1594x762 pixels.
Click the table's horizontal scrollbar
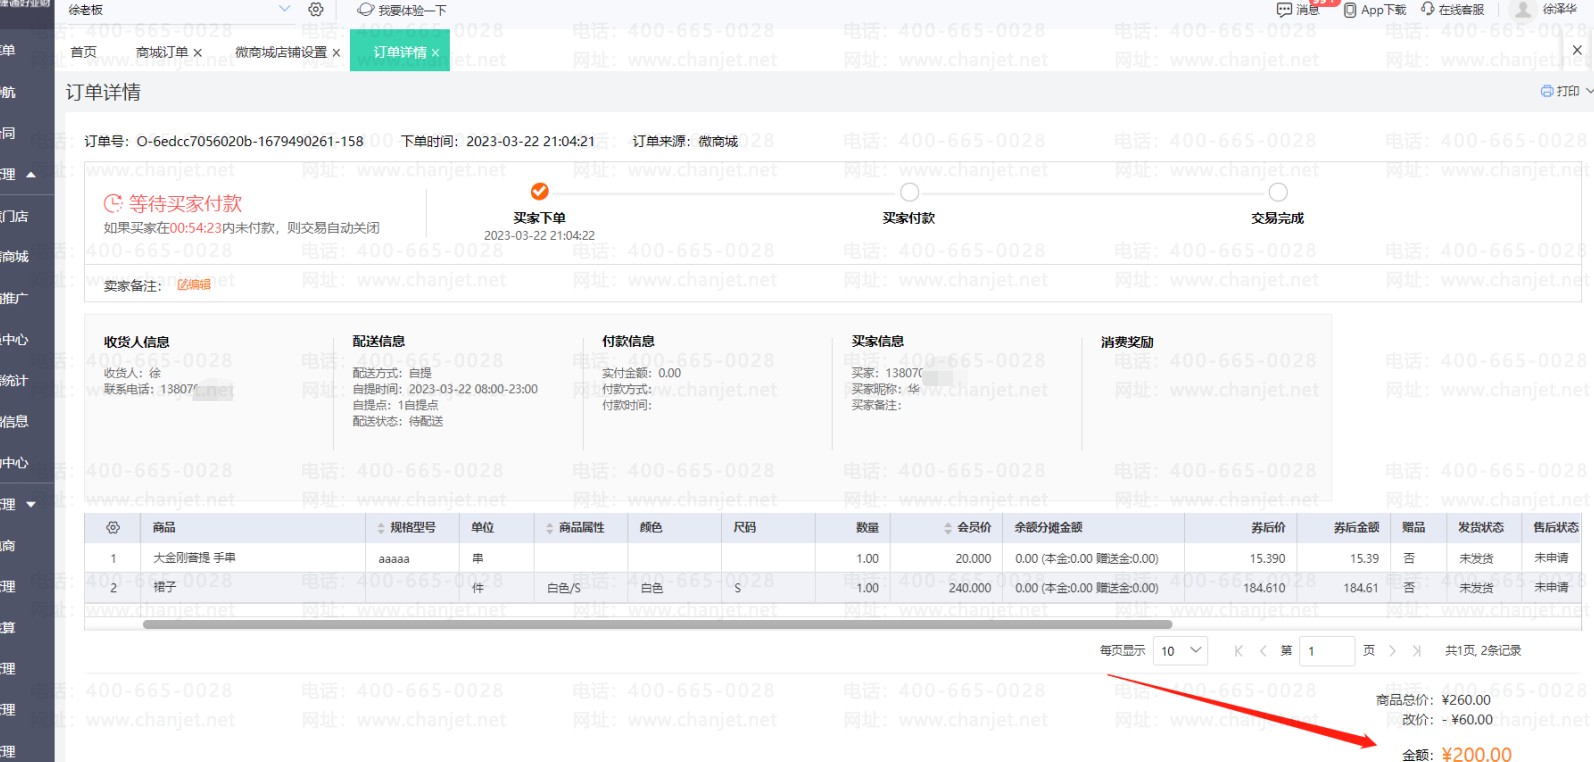click(x=657, y=625)
